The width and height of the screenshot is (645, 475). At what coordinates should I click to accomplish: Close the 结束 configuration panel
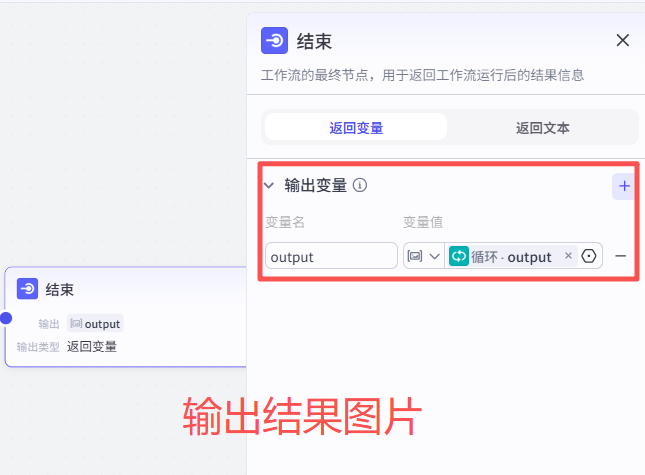(622, 40)
